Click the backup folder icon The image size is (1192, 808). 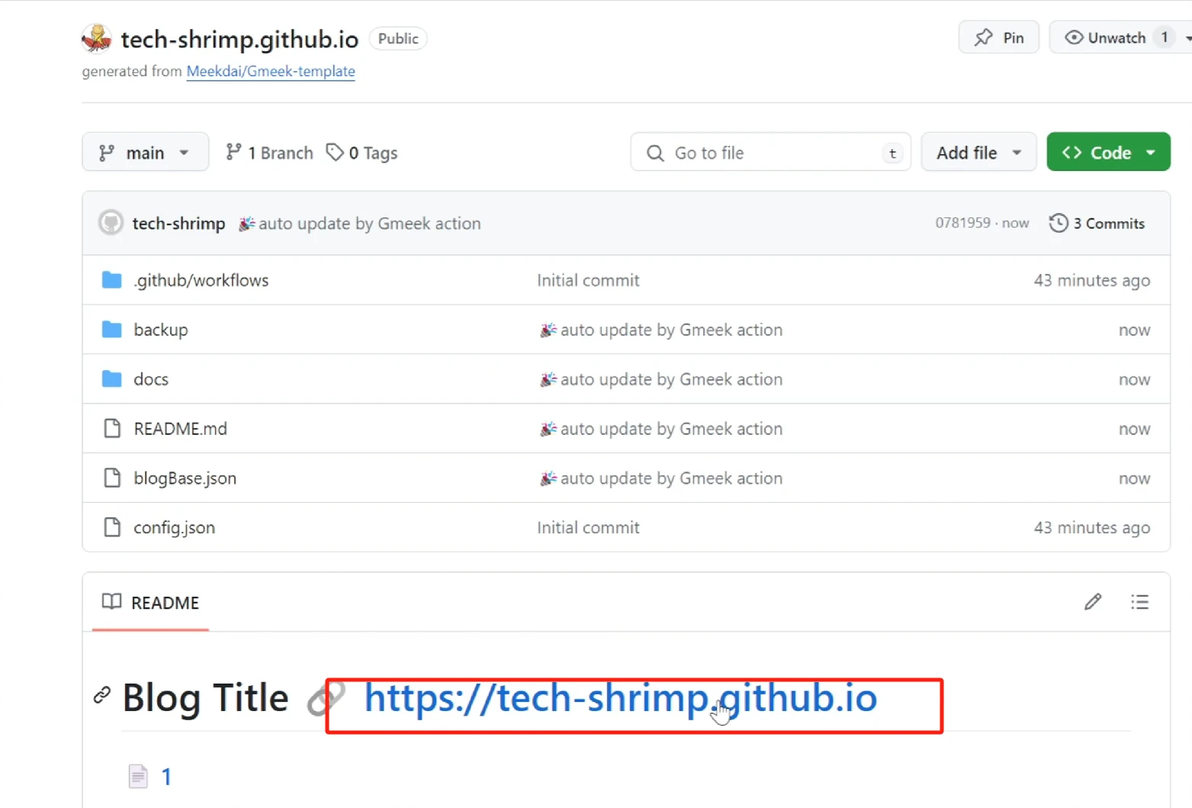coord(112,330)
